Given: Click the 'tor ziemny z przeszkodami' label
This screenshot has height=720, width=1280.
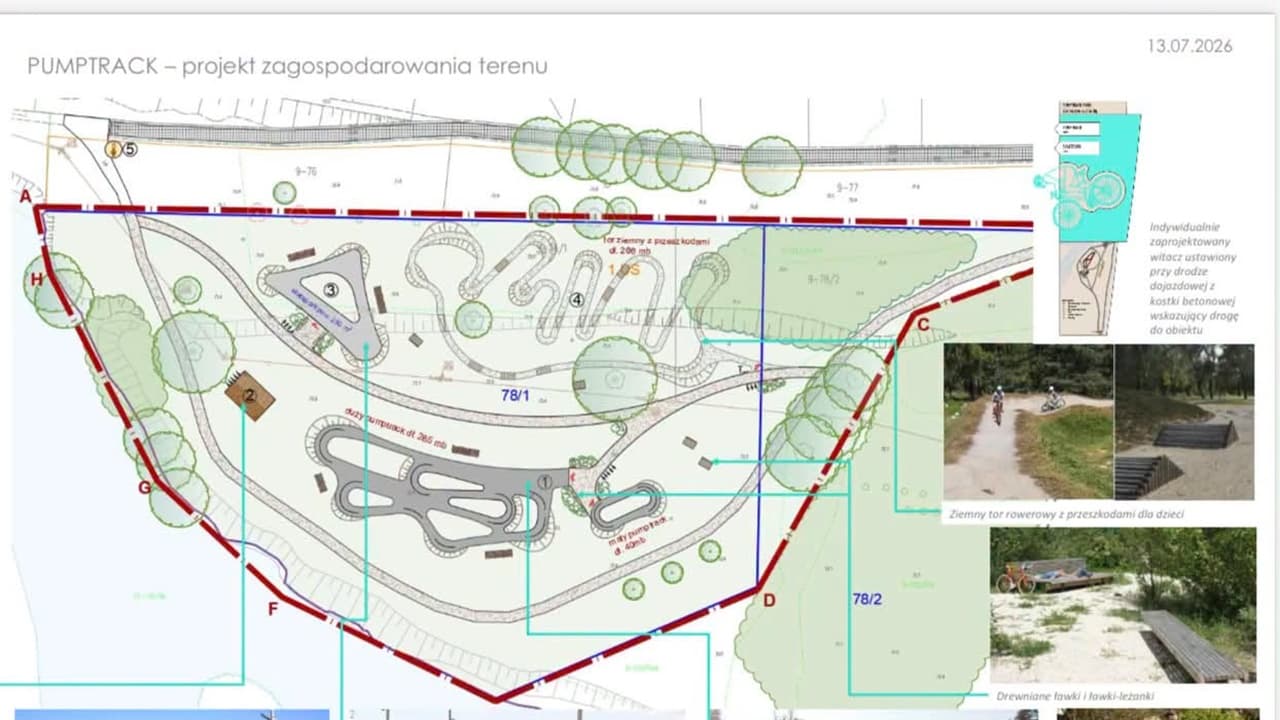Looking at the screenshot, I should [658, 247].
